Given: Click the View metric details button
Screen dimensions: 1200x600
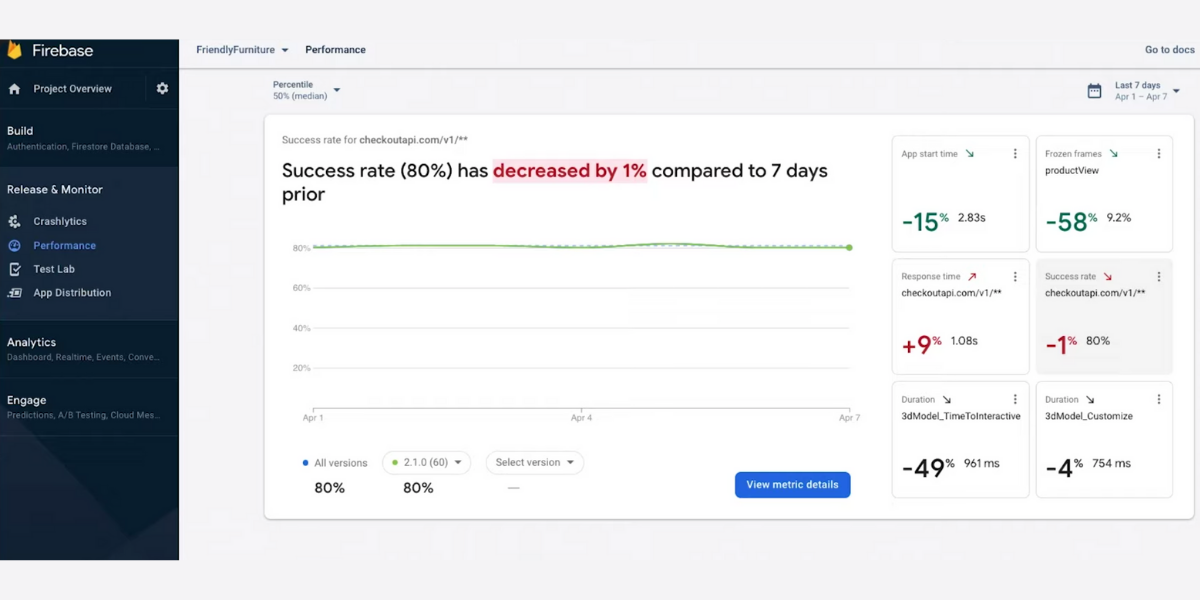Looking at the screenshot, I should pos(792,484).
